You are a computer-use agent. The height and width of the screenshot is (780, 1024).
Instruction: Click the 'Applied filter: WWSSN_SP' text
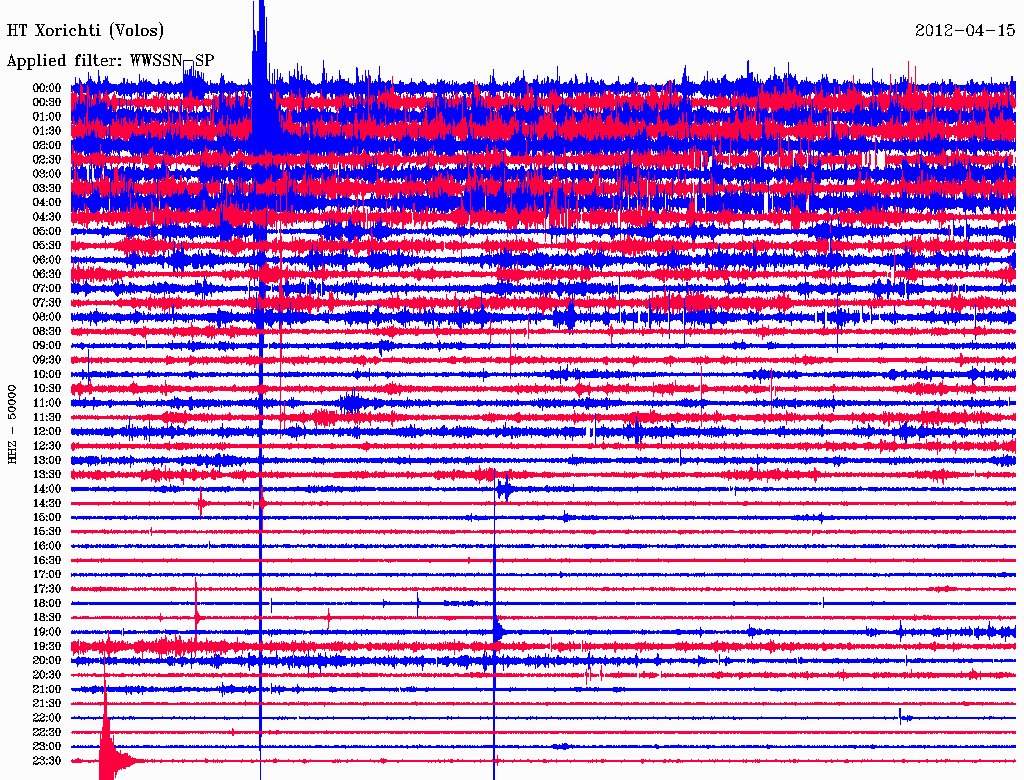tap(110, 61)
